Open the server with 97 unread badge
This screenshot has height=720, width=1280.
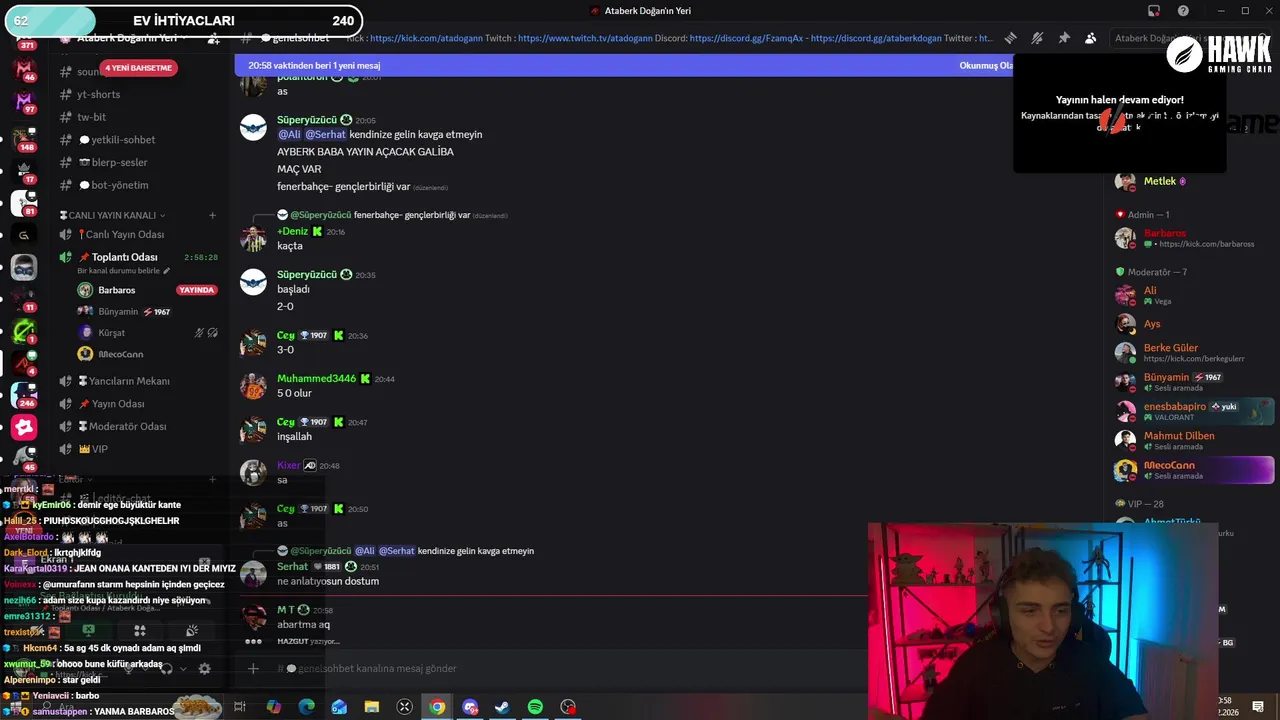24,102
